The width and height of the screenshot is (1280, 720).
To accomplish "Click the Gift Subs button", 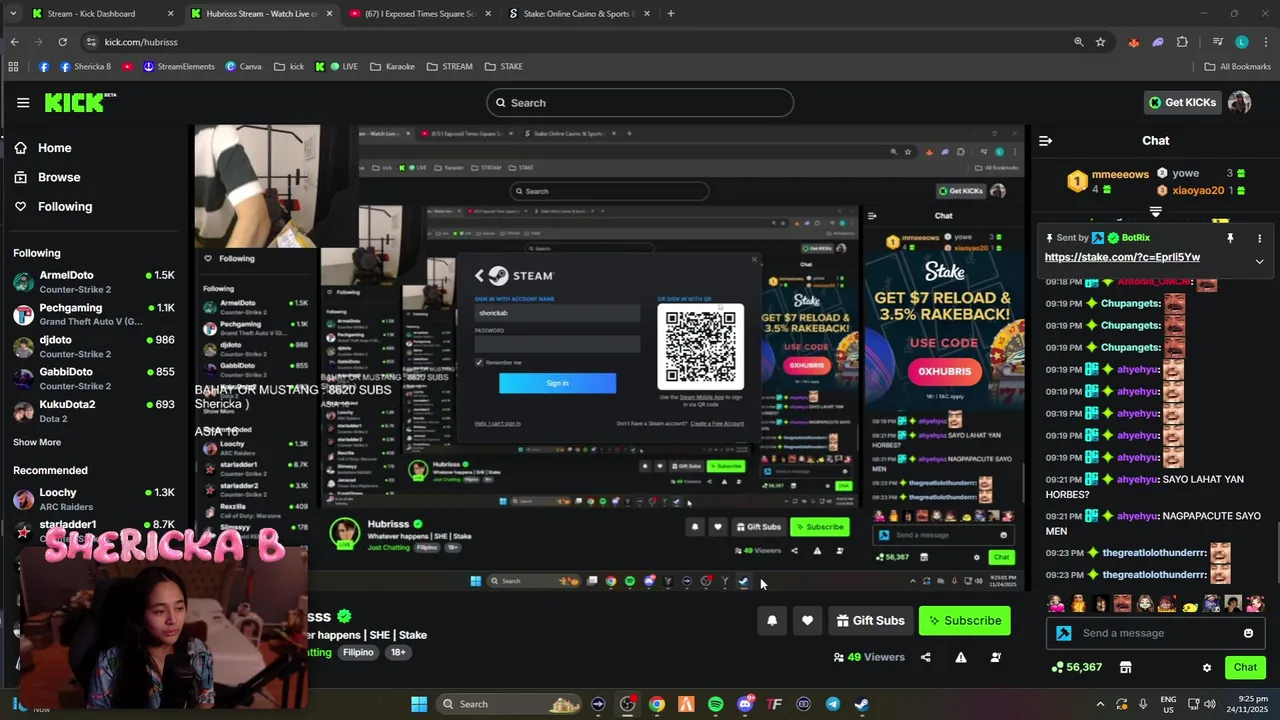I will (870, 620).
